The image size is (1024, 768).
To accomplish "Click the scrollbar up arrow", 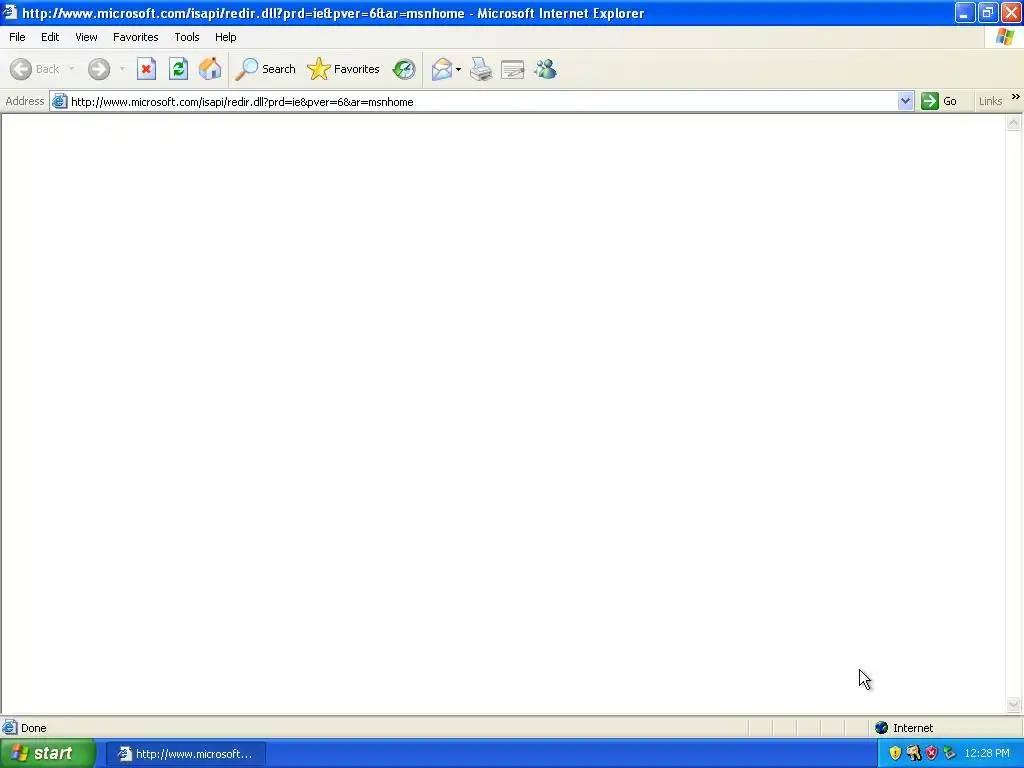I will click(1014, 123).
